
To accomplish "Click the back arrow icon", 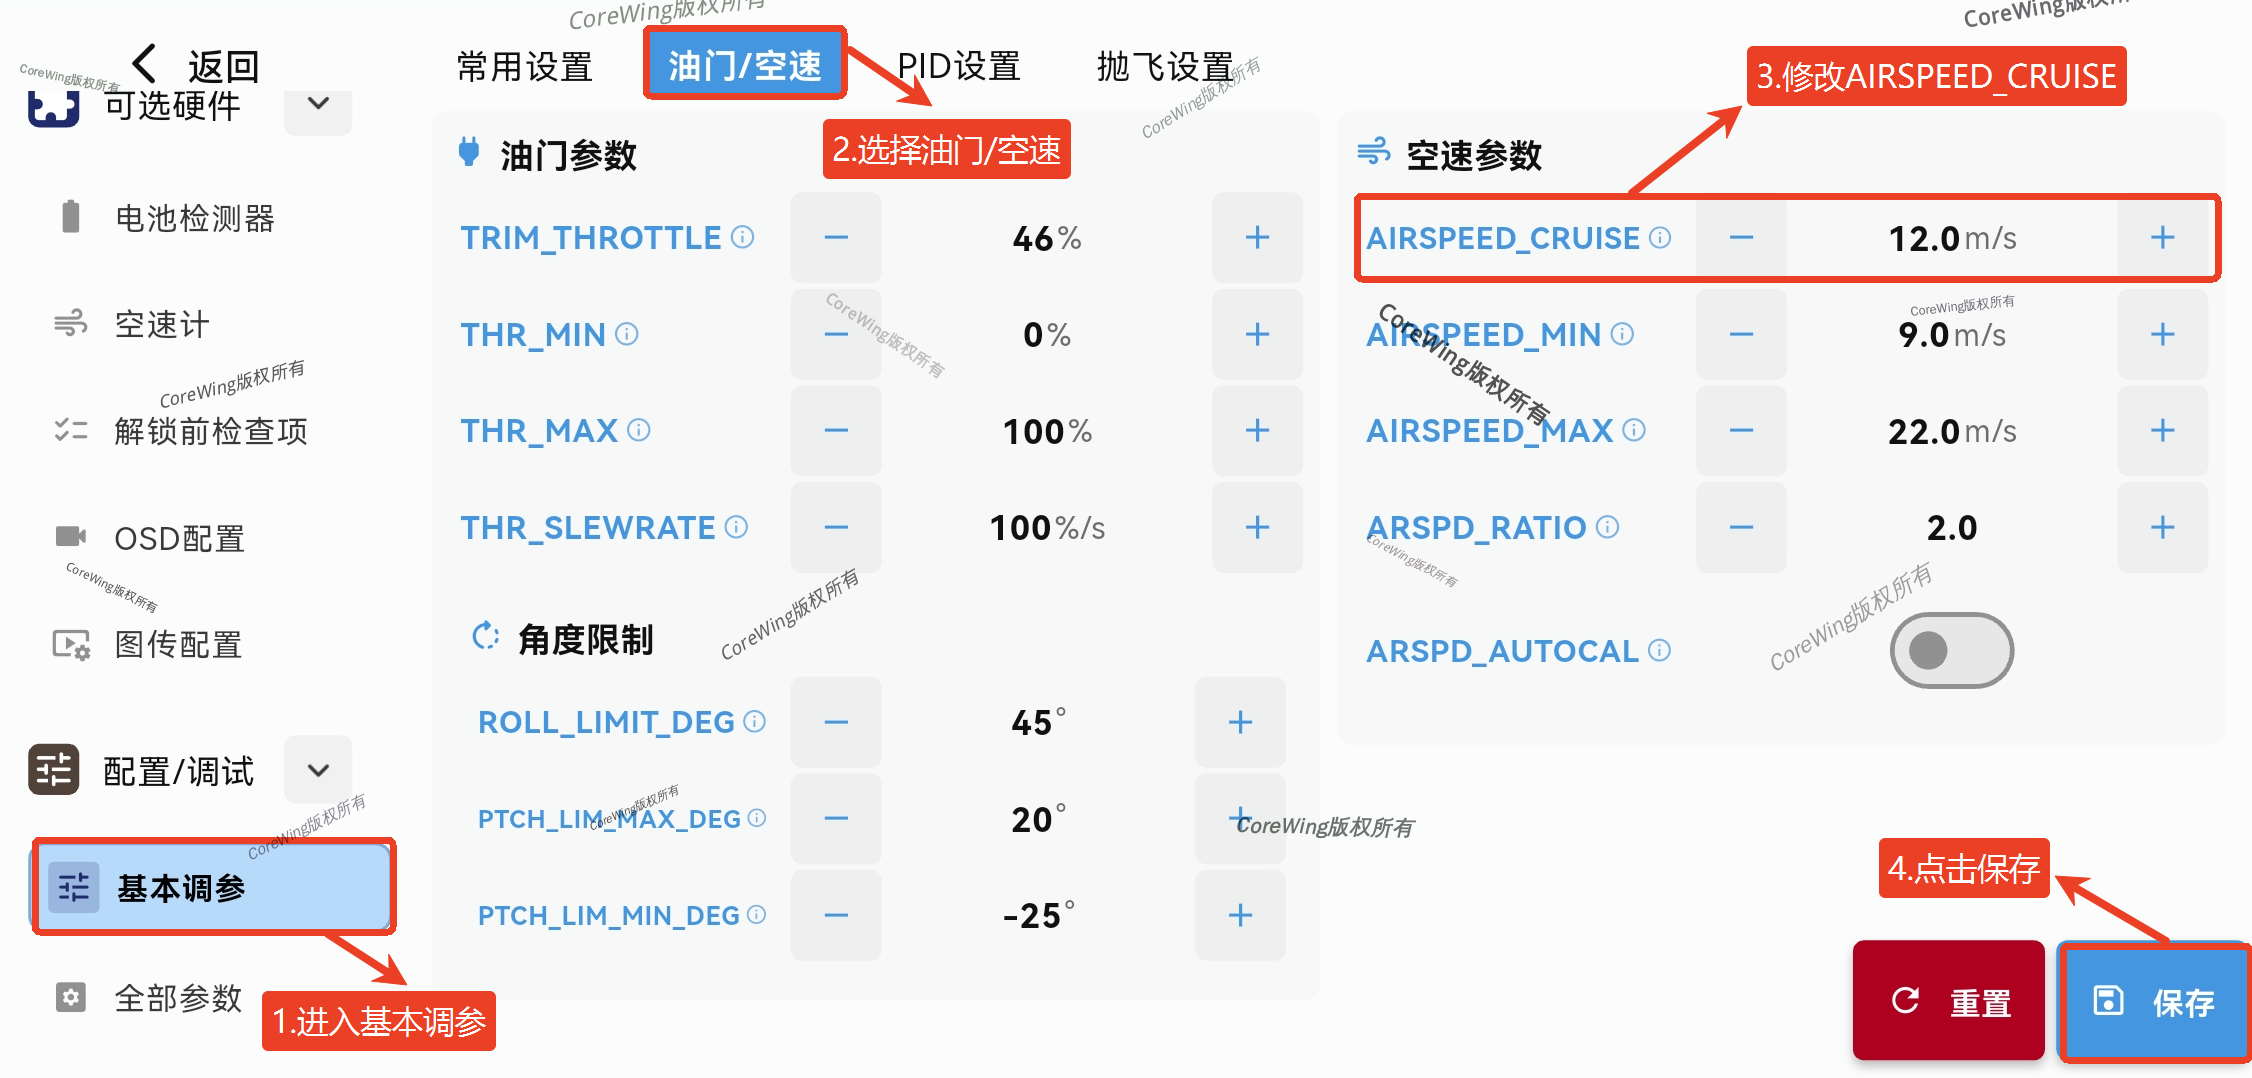I will (x=145, y=64).
